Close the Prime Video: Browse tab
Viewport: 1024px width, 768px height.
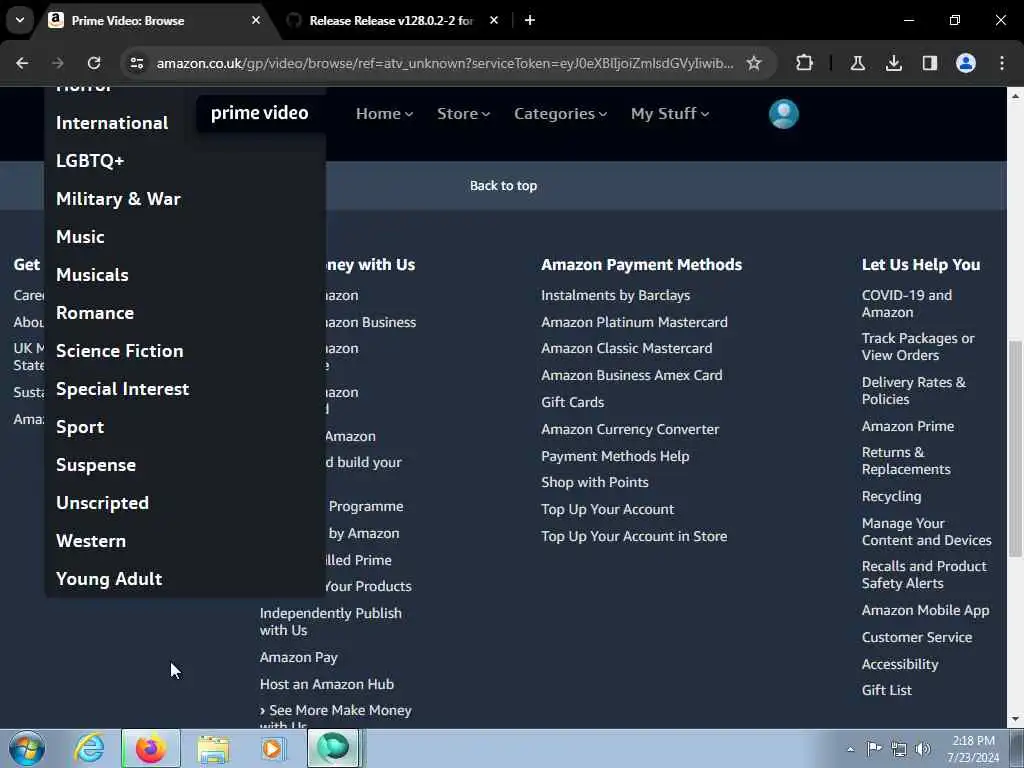(256, 20)
